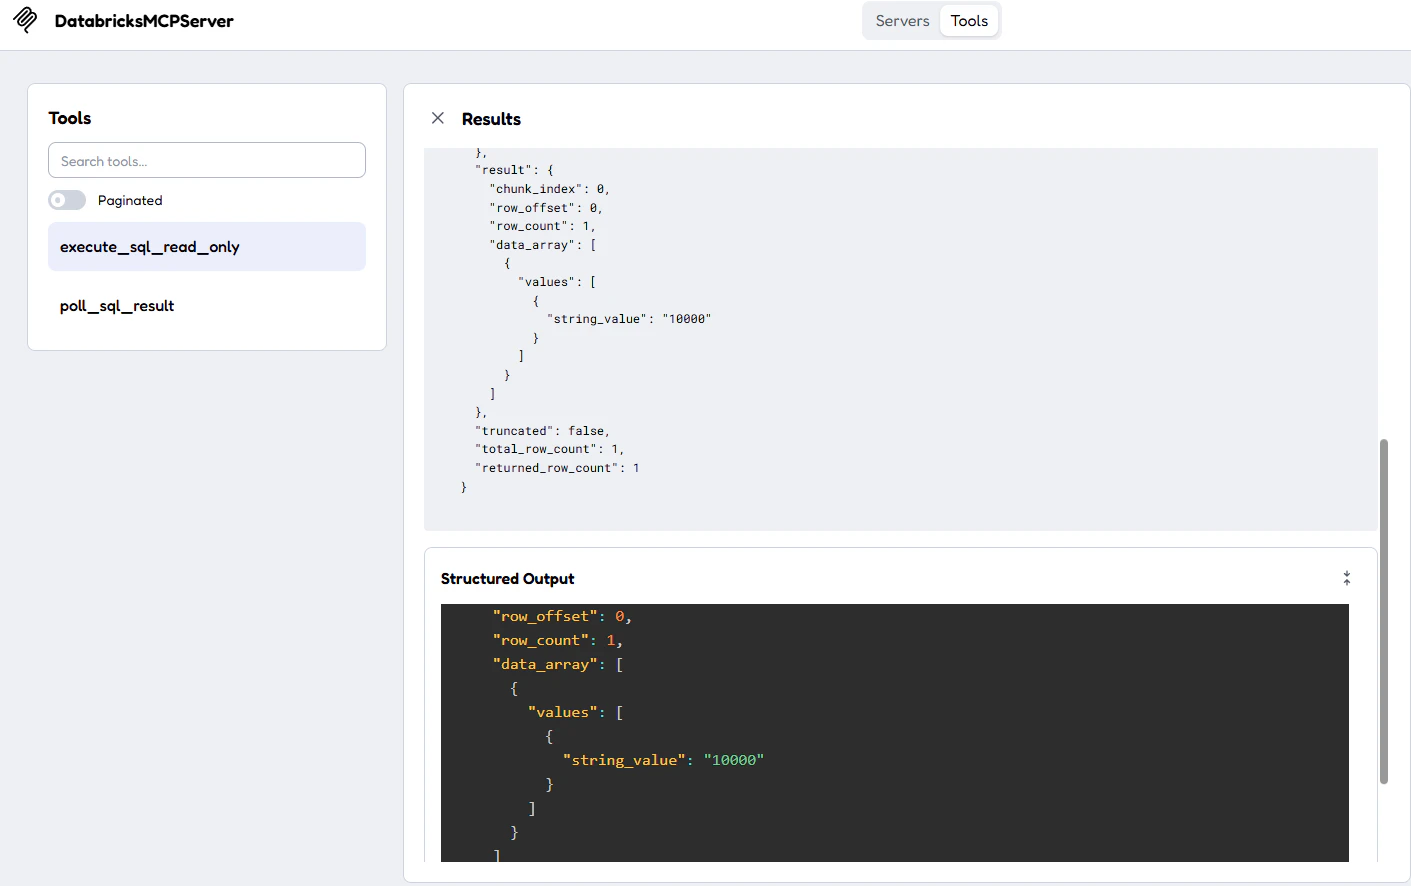
Task: Click "row_count": 1 in Structured Output
Action: (x=557, y=640)
